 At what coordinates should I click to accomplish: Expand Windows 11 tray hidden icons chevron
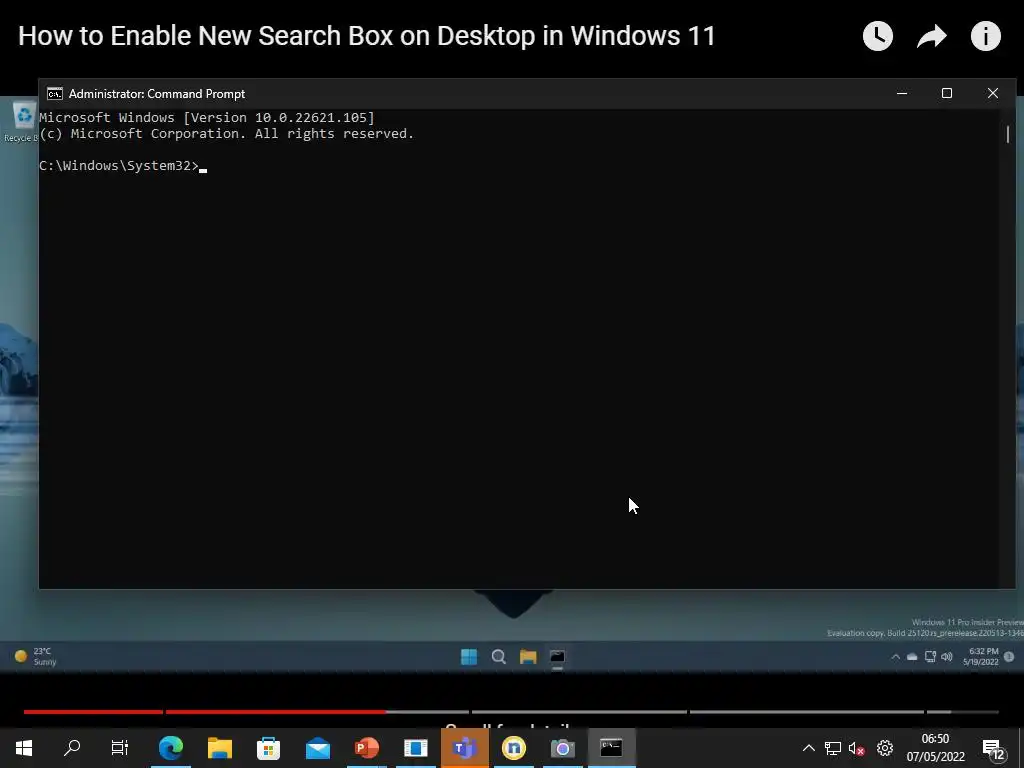[x=895, y=657]
